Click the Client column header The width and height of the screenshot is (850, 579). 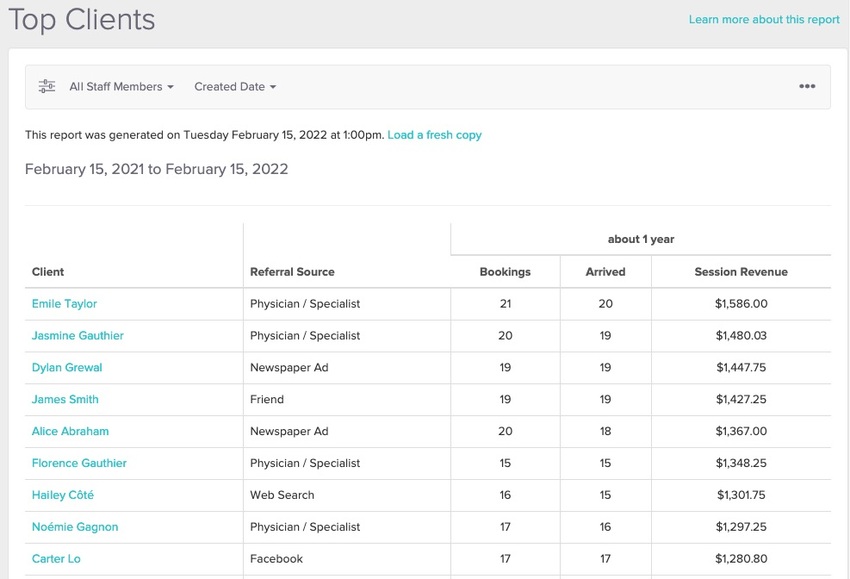[48, 272]
